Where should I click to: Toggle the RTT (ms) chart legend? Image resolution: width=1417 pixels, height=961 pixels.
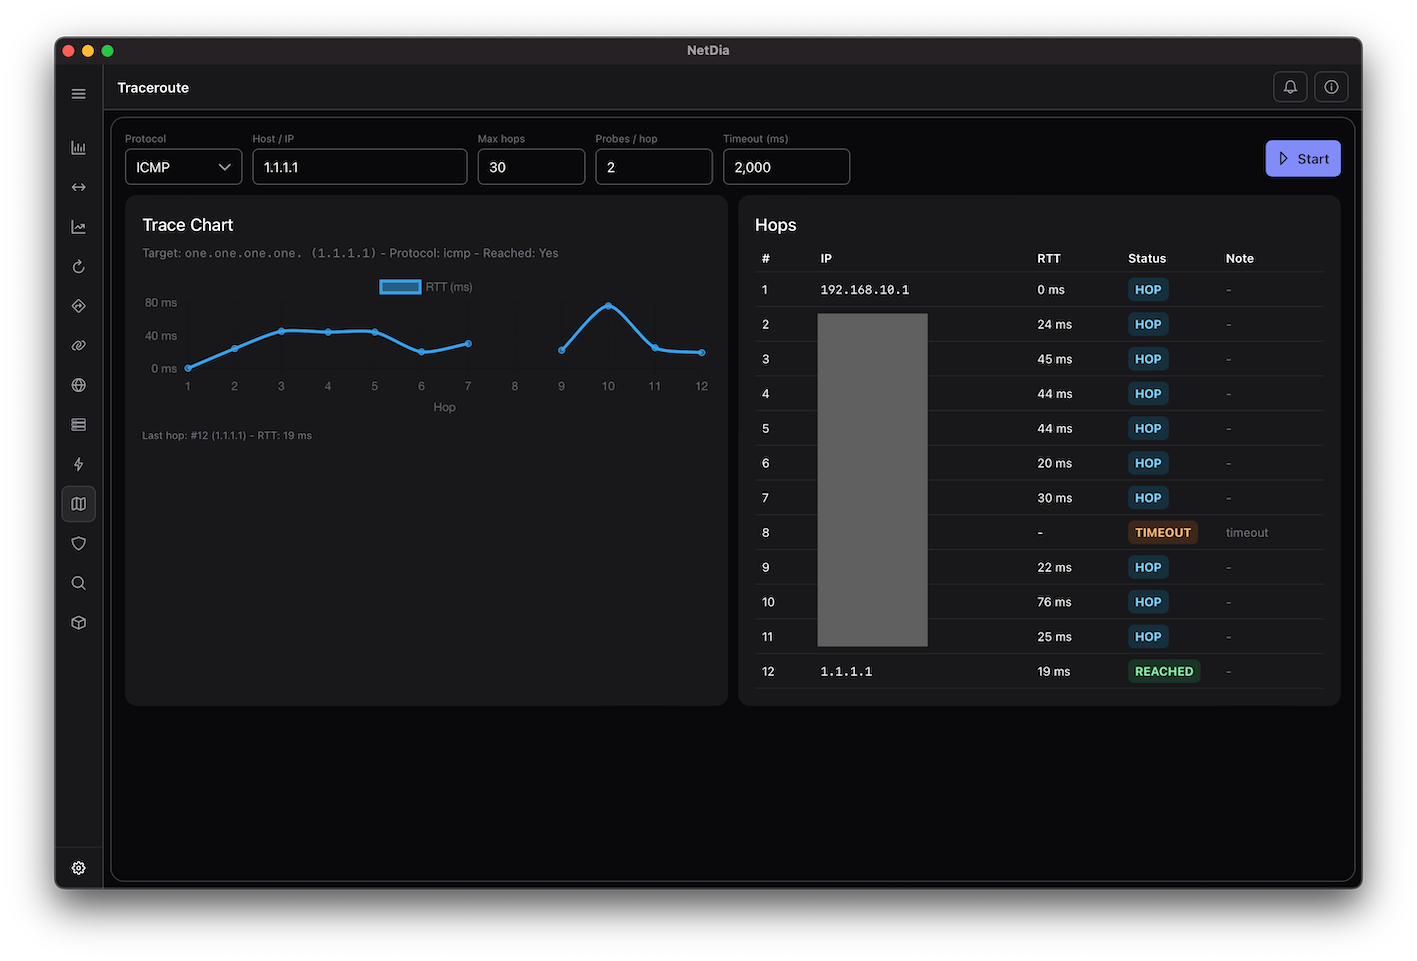click(426, 287)
